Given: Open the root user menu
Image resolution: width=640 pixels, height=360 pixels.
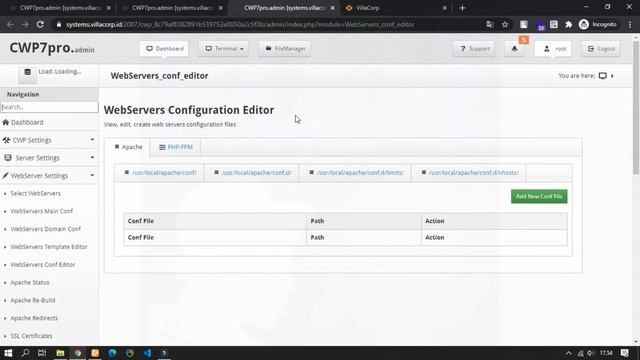Looking at the screenshot, I should 553,49.
